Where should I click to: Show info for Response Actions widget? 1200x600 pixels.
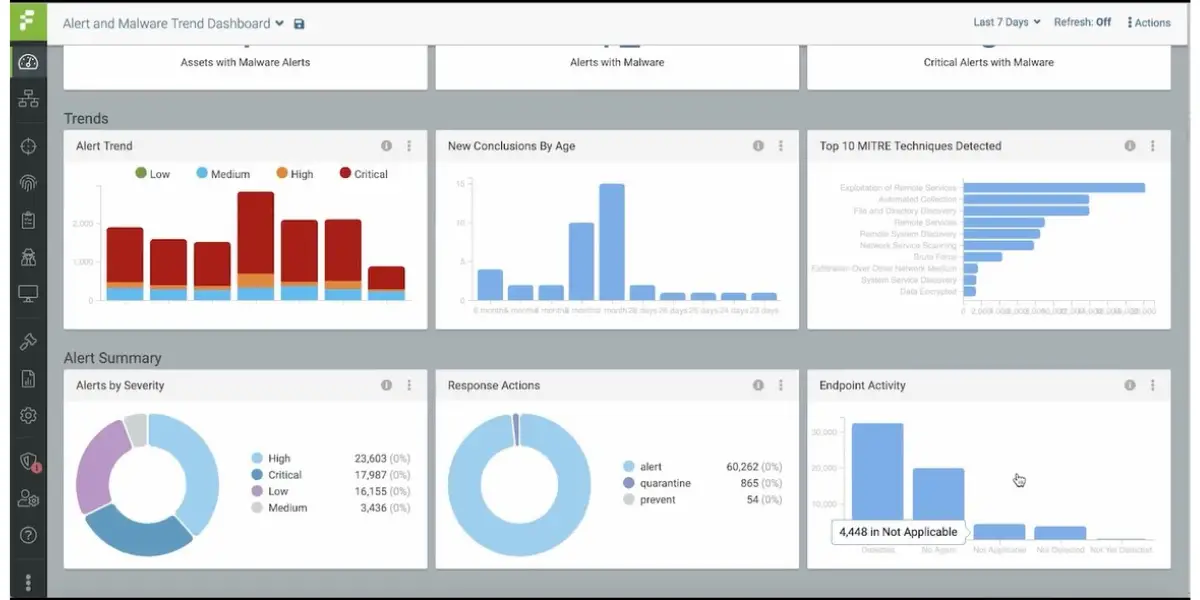click(758, 385)
